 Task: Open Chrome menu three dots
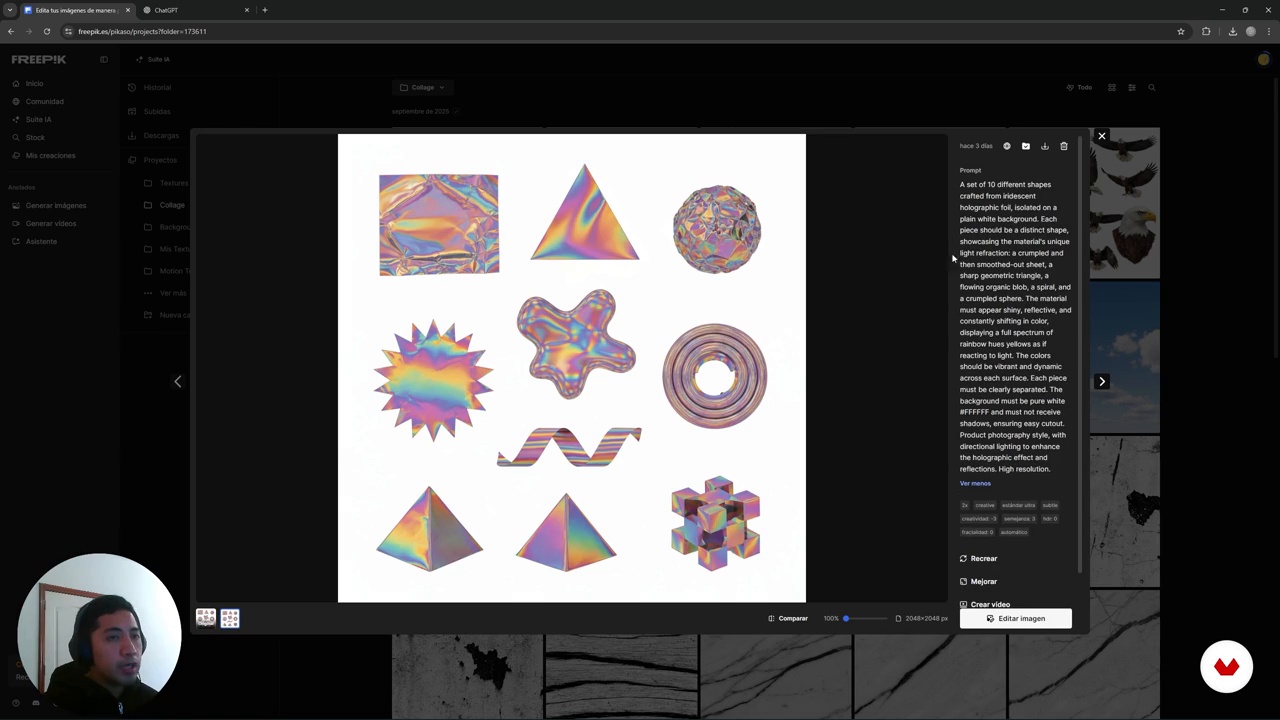[x=1268, y=31]
